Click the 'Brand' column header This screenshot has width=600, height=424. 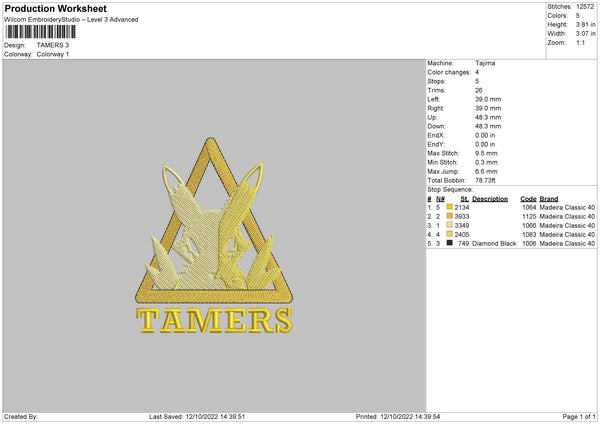tap(549, 199)
